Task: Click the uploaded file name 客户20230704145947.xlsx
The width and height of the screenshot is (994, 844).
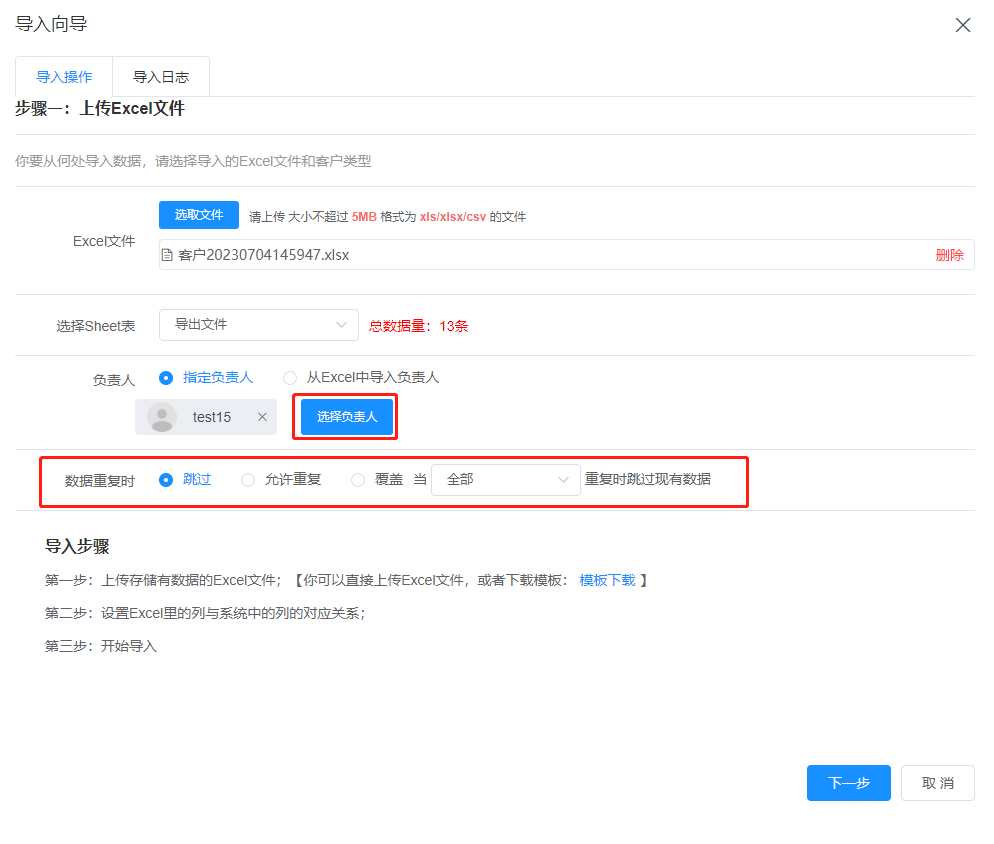Action: pos(263,255)
